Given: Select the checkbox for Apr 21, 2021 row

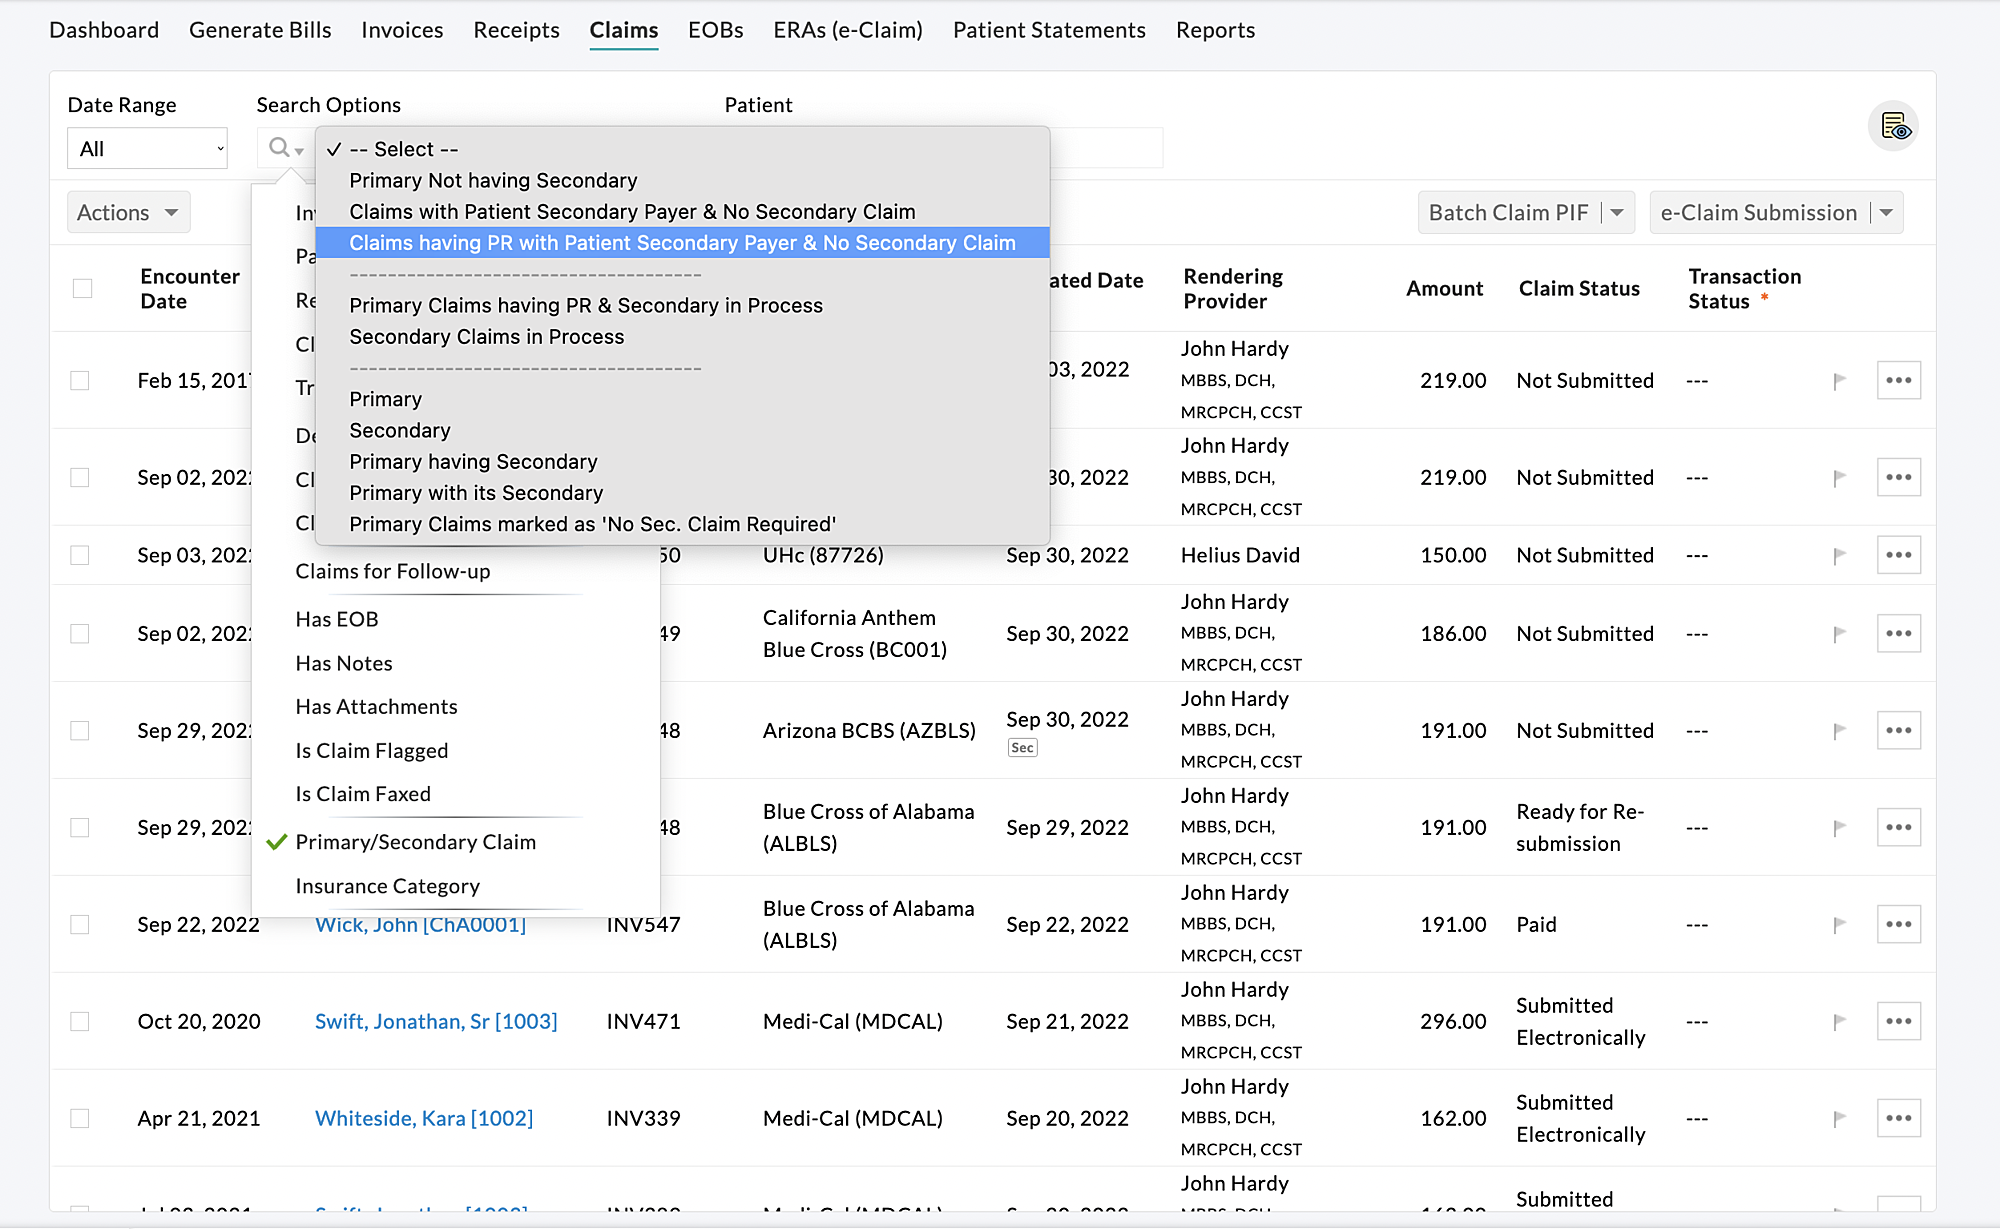Looking at the screenshot, I should click(x=80, y=1118).
